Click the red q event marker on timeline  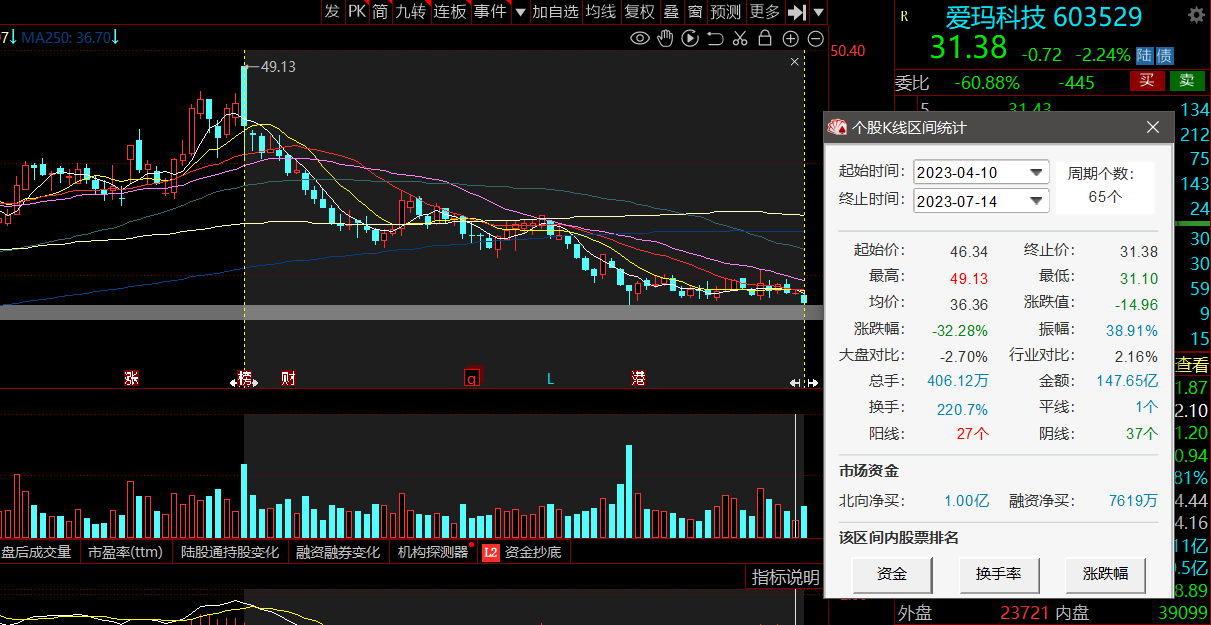click(x=472, y=378)
